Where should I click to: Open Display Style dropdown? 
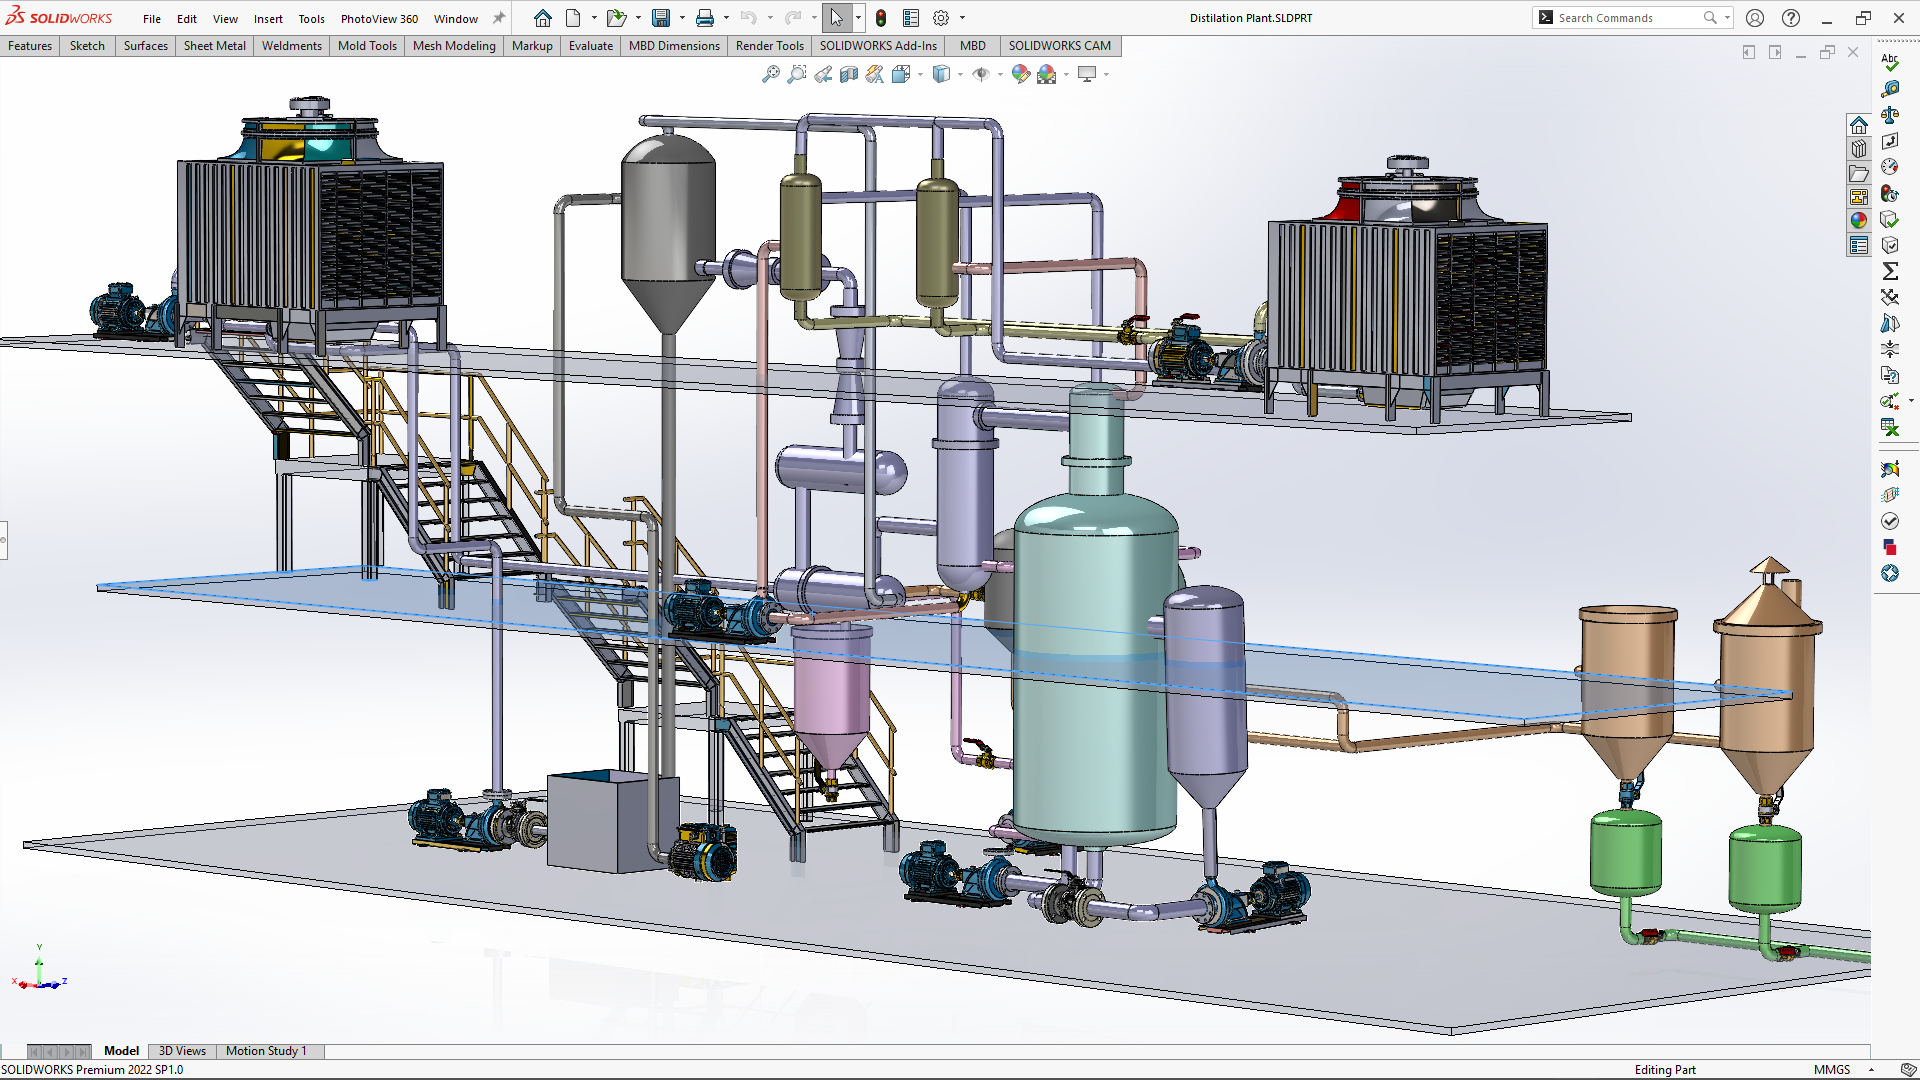960,74
